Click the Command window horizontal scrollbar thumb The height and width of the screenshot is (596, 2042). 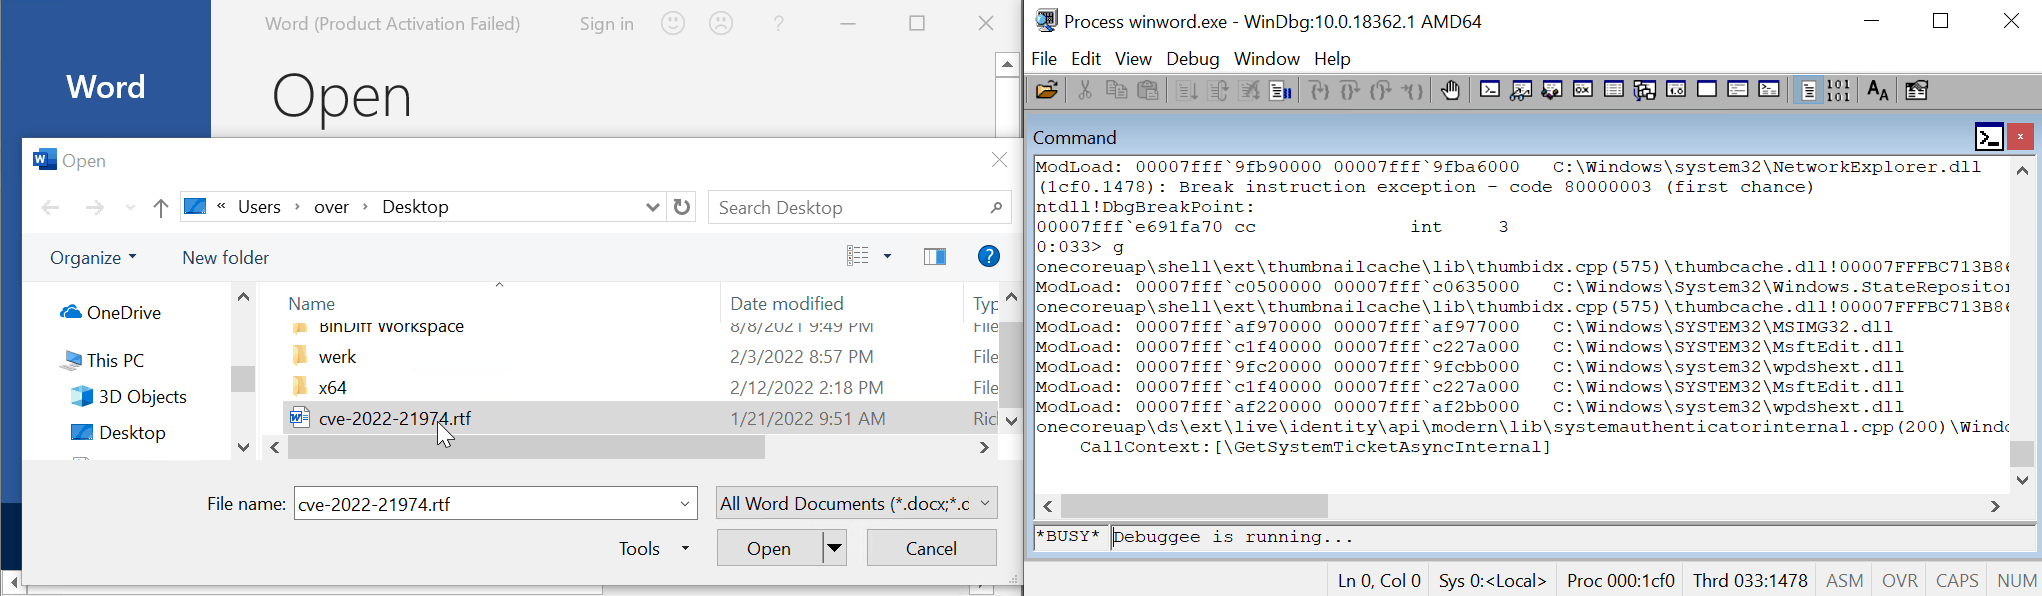coord(1194,506)
